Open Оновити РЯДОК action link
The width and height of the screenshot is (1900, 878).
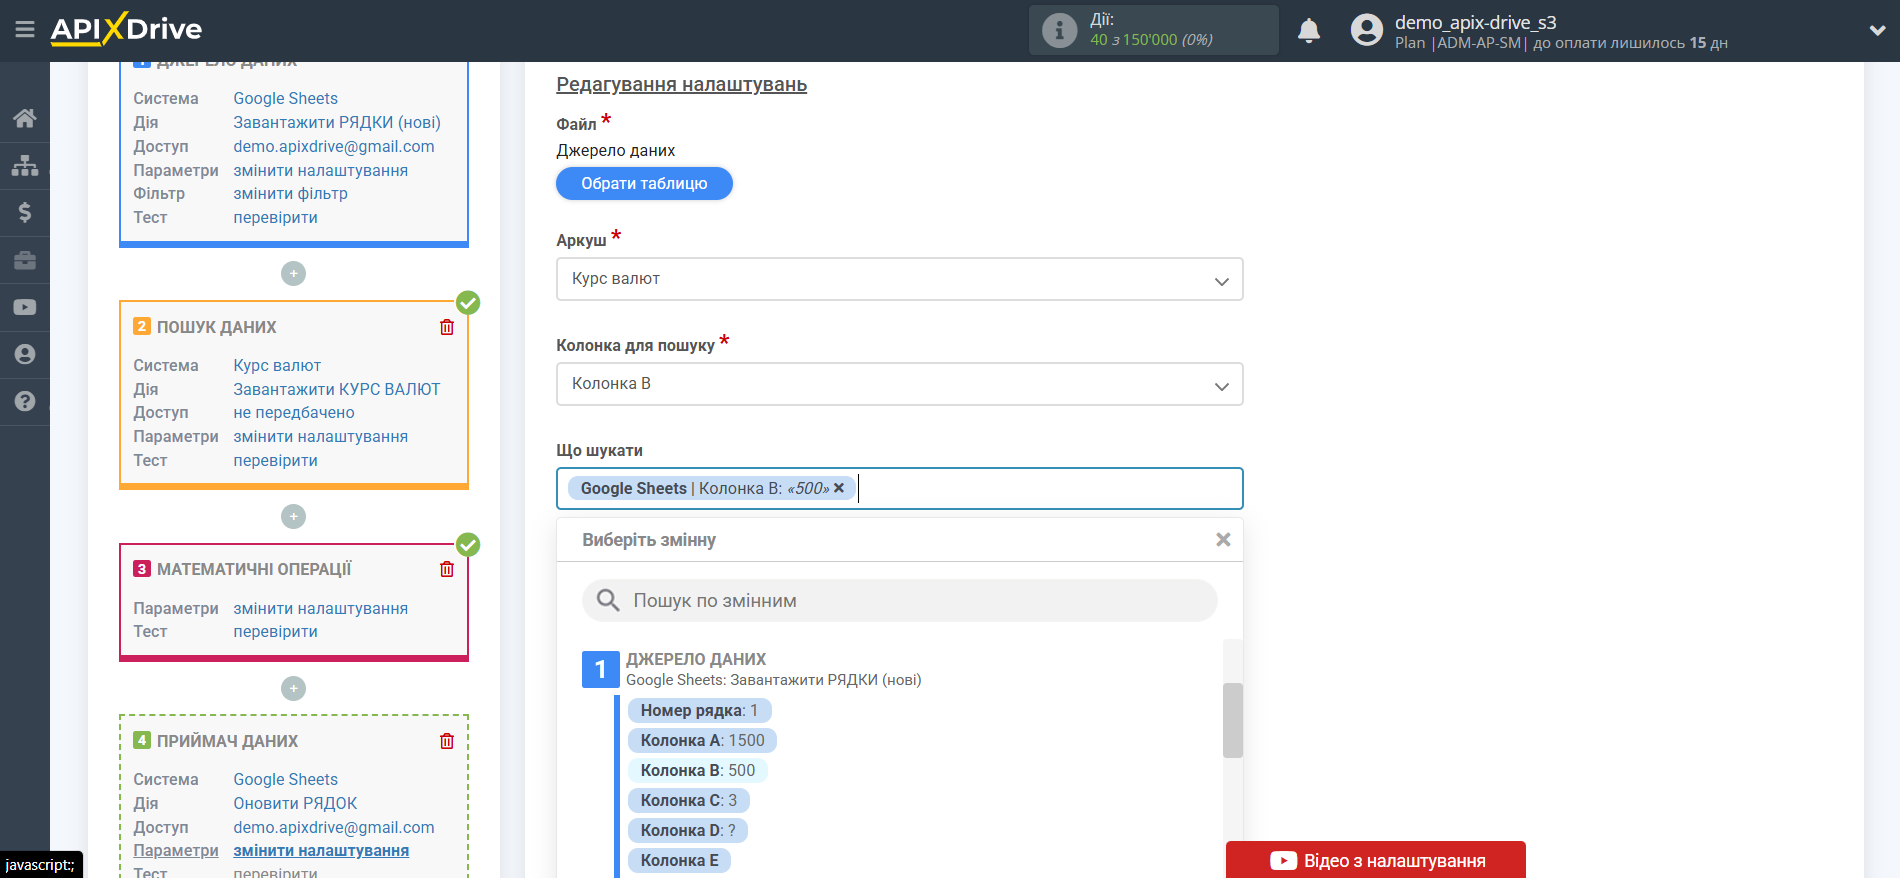tap(295, 803)
